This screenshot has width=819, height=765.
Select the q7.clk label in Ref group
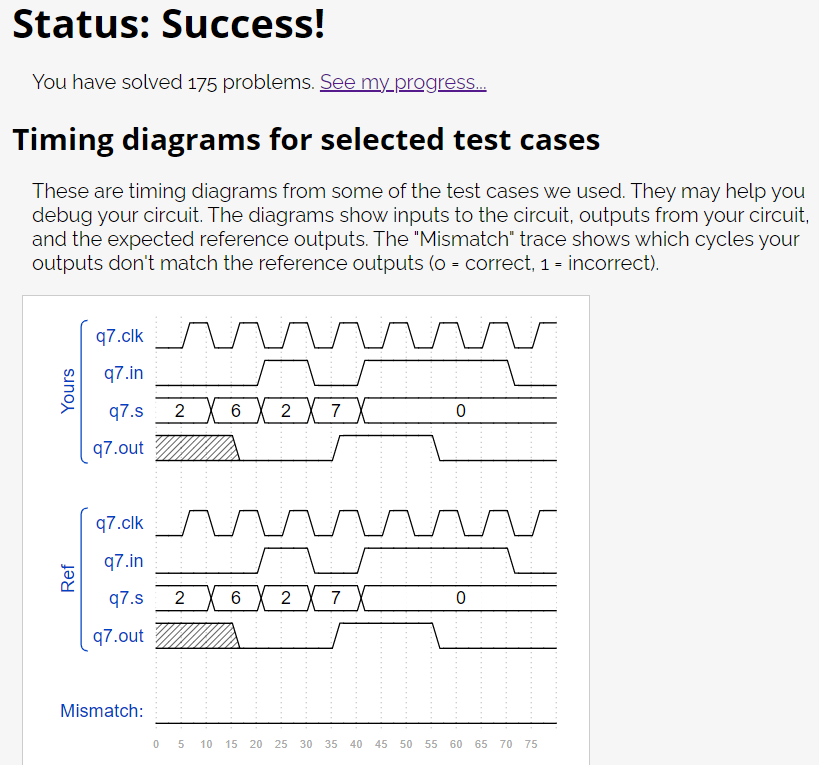[x=118, y=523]
